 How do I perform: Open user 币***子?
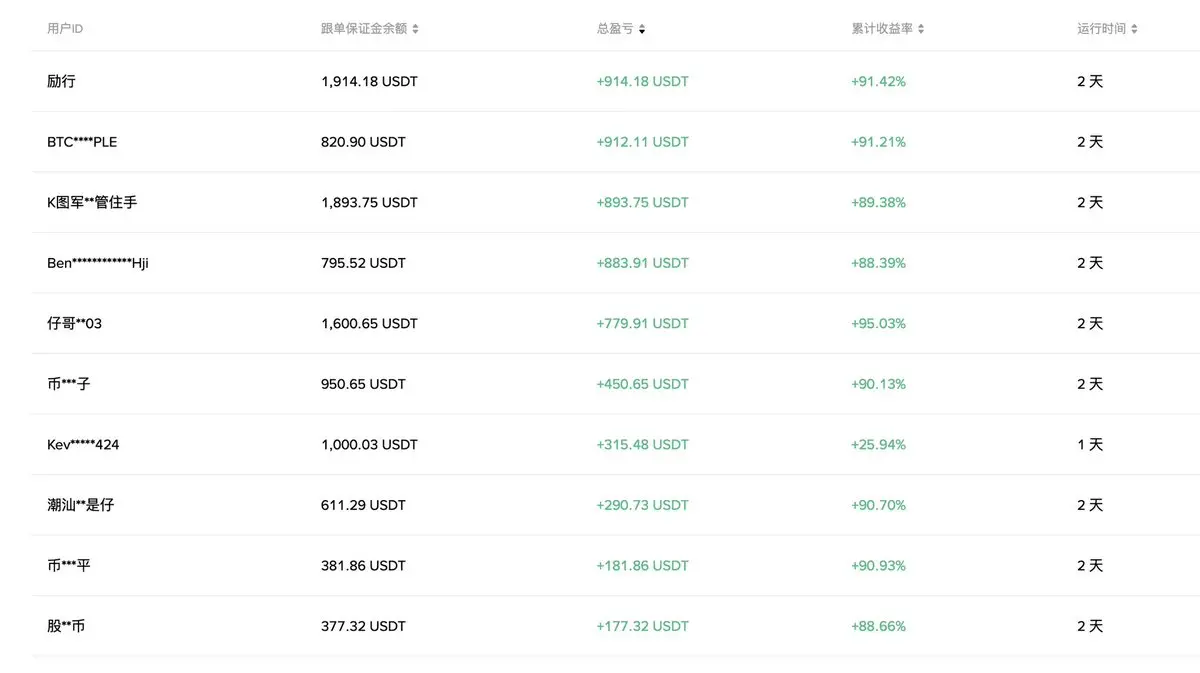pos(68,384)
